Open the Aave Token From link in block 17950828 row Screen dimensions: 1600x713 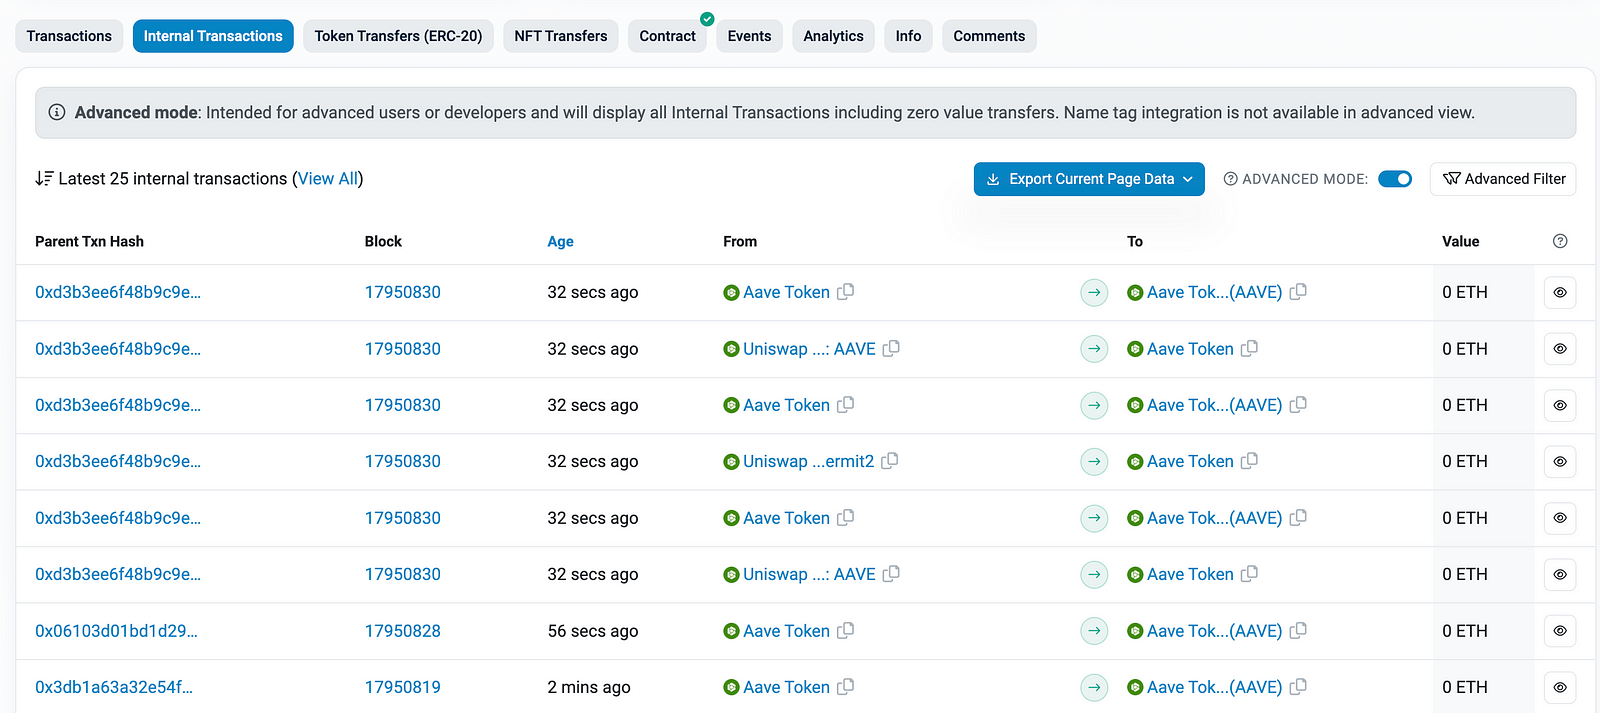pos(786,631)
